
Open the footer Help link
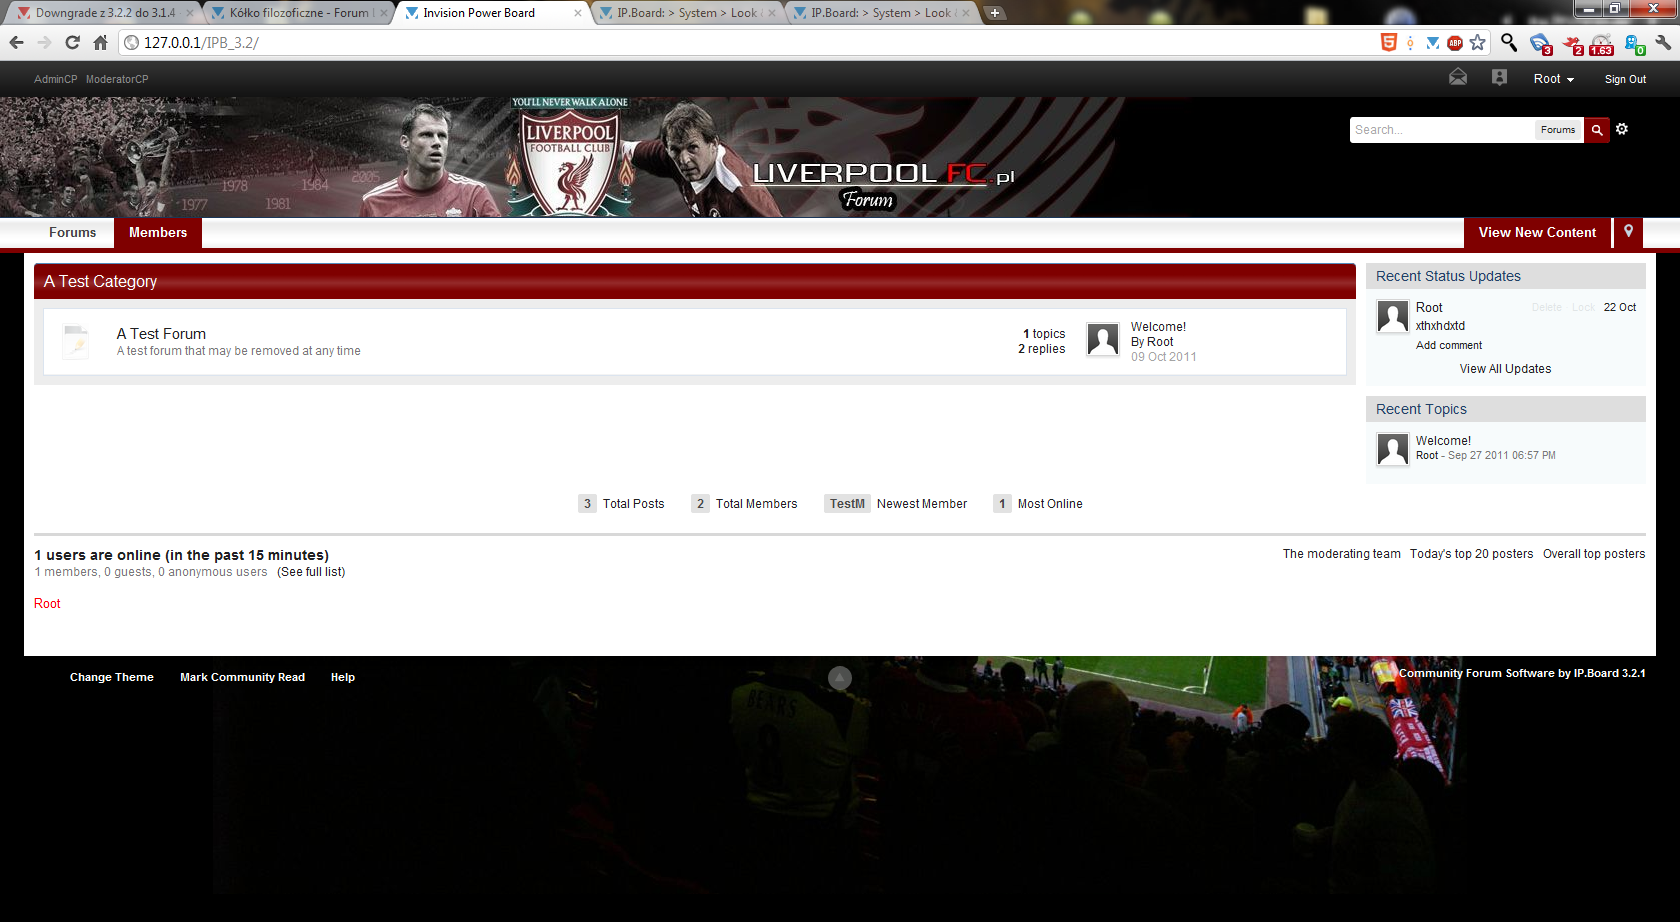pos(343,677)
